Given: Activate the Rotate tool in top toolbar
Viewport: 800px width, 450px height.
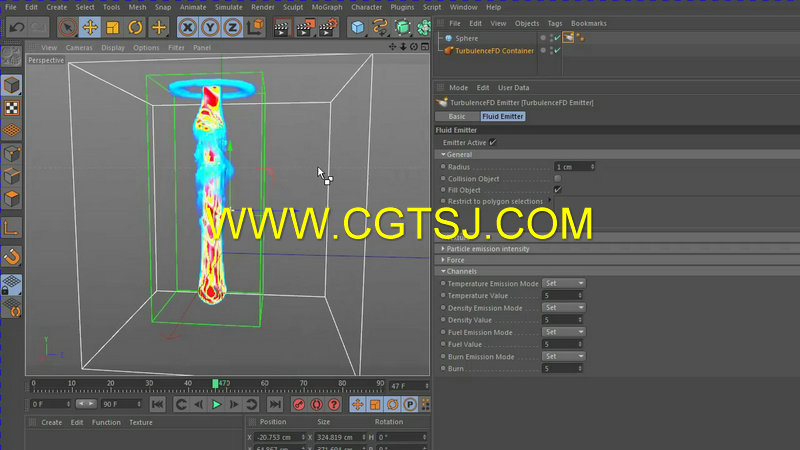Looking at the screenshot, I should pos(135,27).
